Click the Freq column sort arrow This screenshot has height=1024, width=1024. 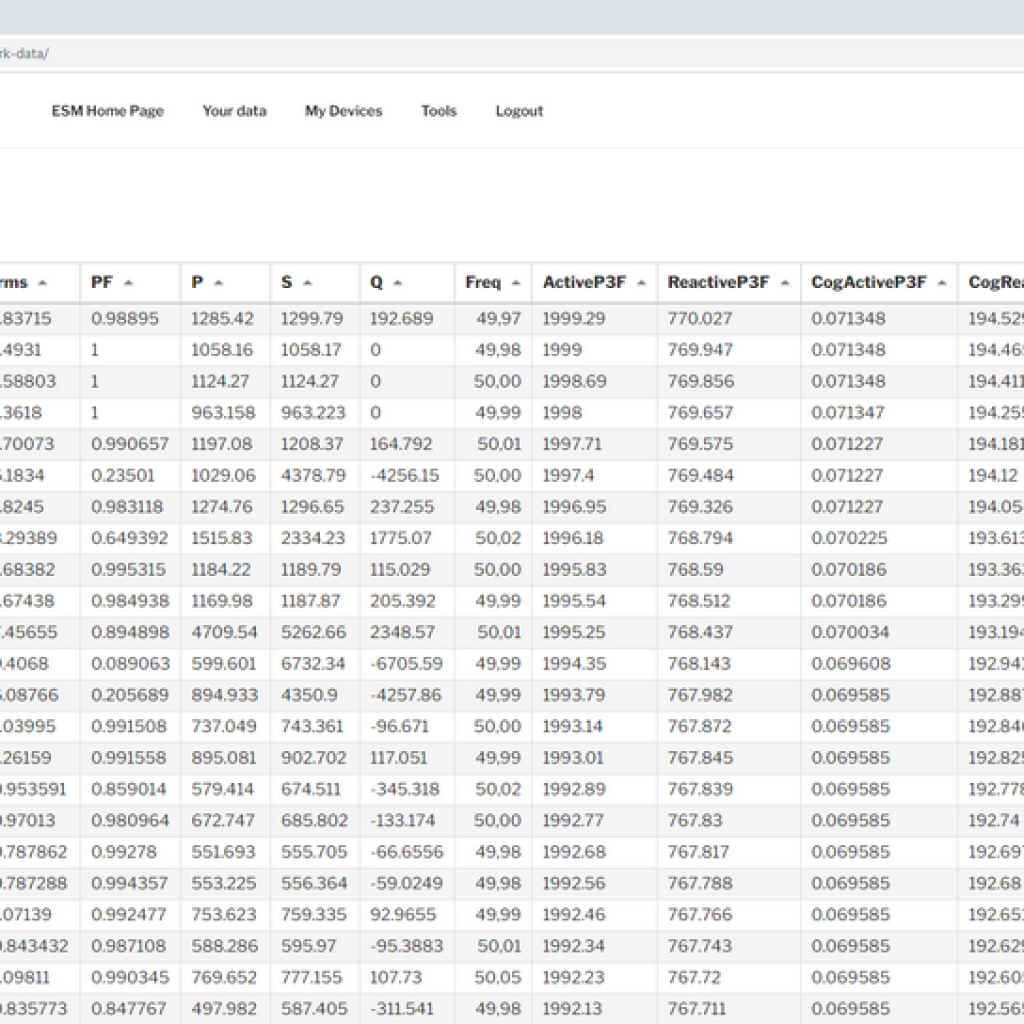(x=515, y=283)
